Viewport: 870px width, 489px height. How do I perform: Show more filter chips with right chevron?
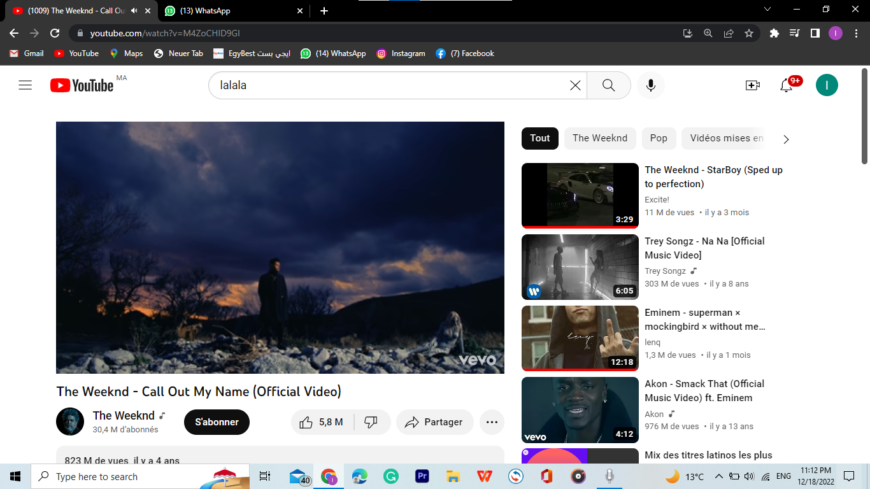point(786,139)
